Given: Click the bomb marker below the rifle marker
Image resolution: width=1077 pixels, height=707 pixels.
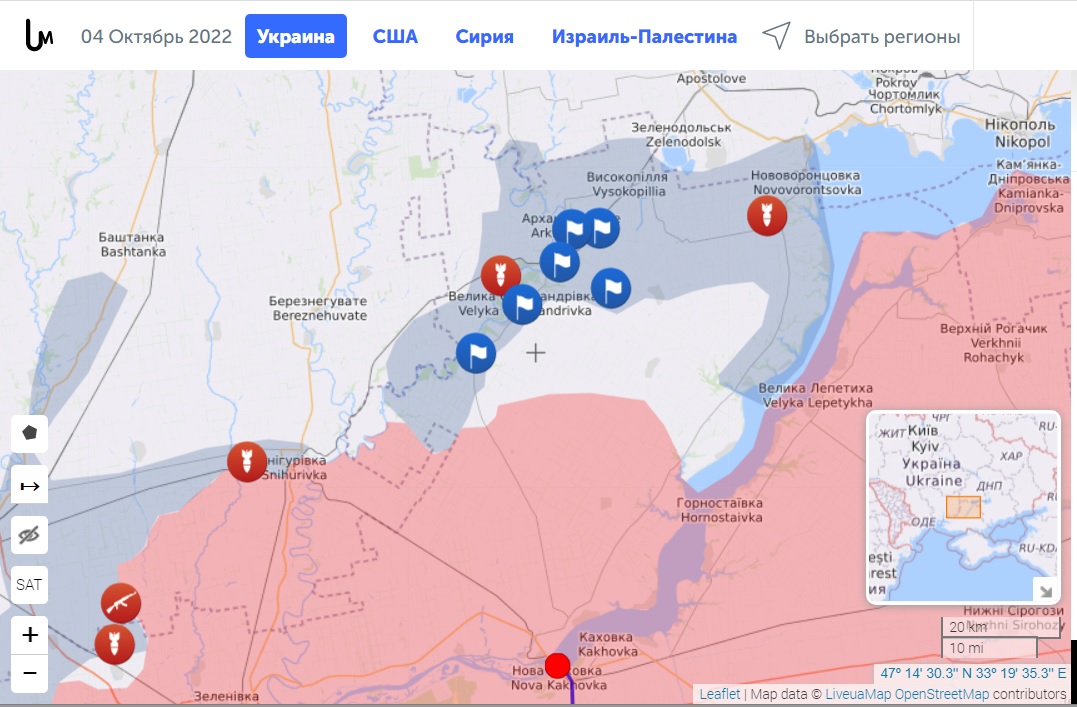Looking at the screenshot, I should pyautogui.click(x=115, y=645).
